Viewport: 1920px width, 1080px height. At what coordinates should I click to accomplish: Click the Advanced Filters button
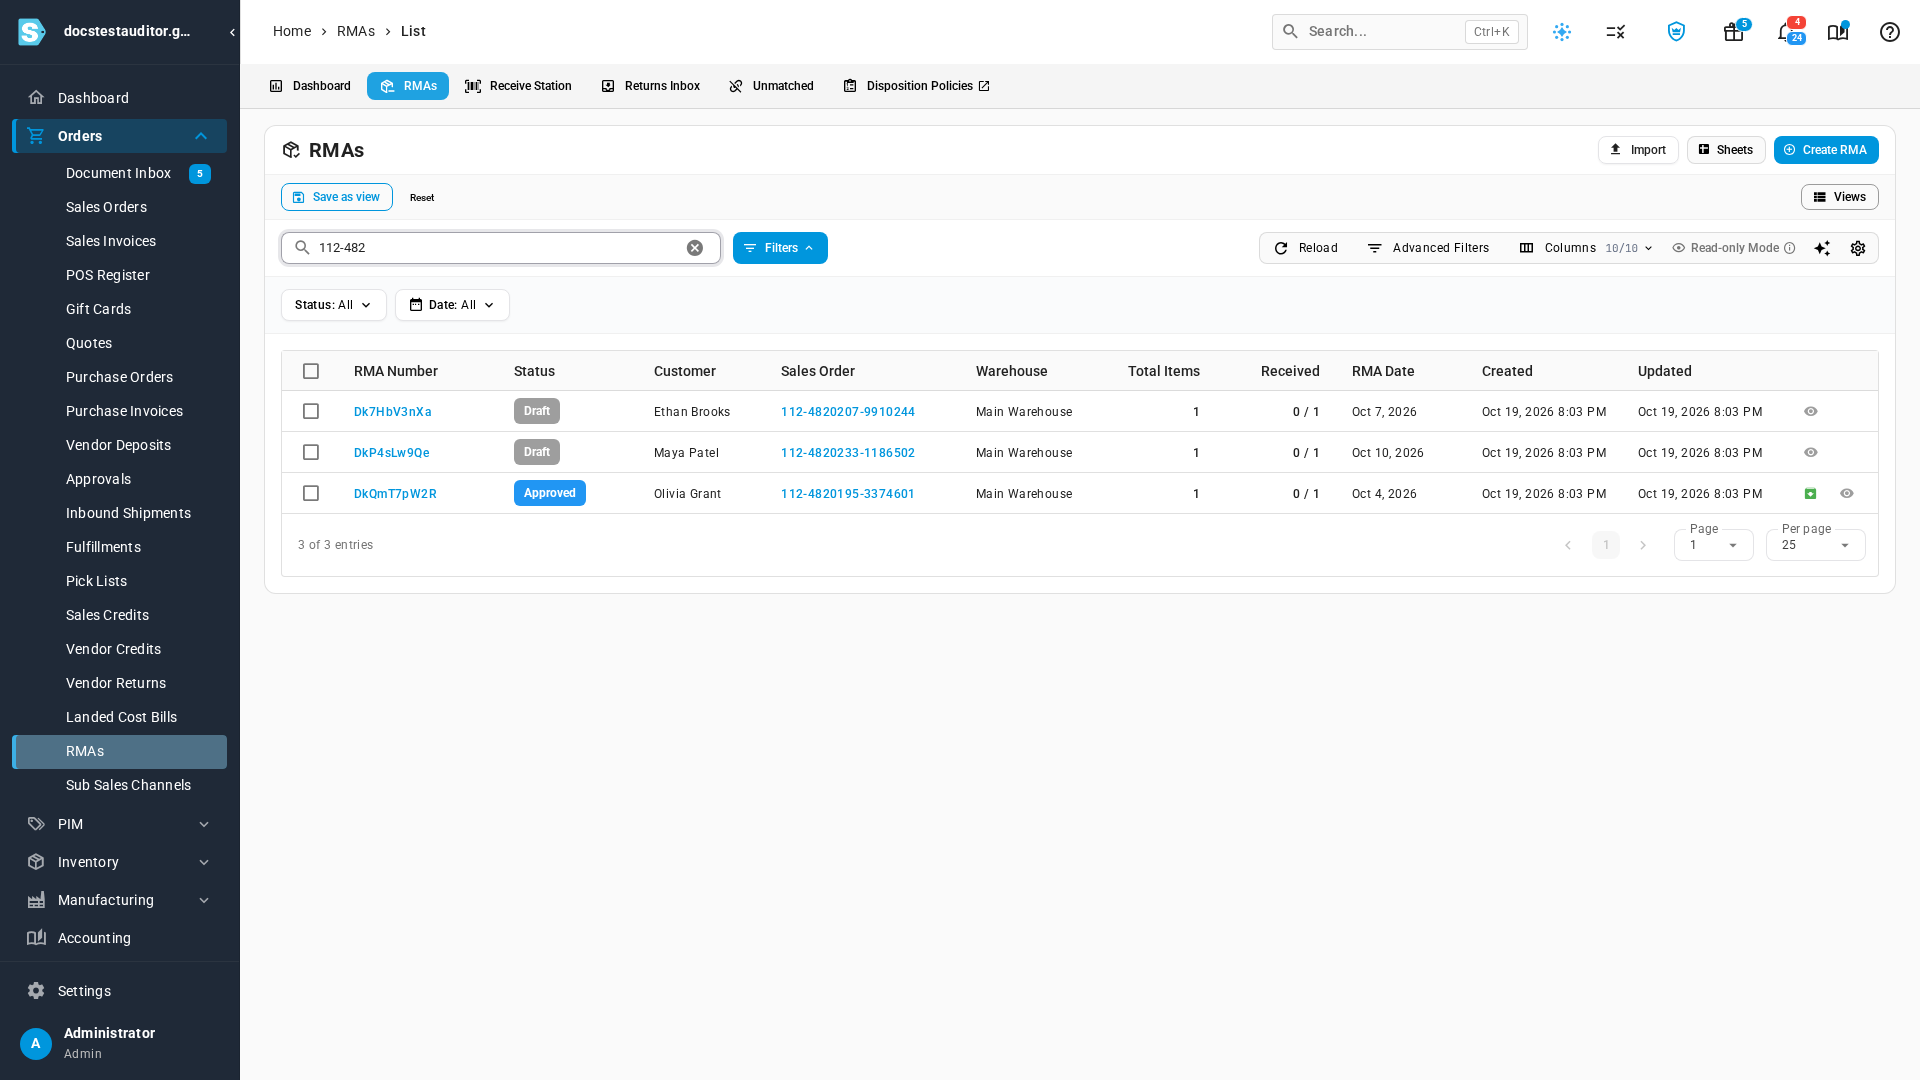coord(1428,248)
